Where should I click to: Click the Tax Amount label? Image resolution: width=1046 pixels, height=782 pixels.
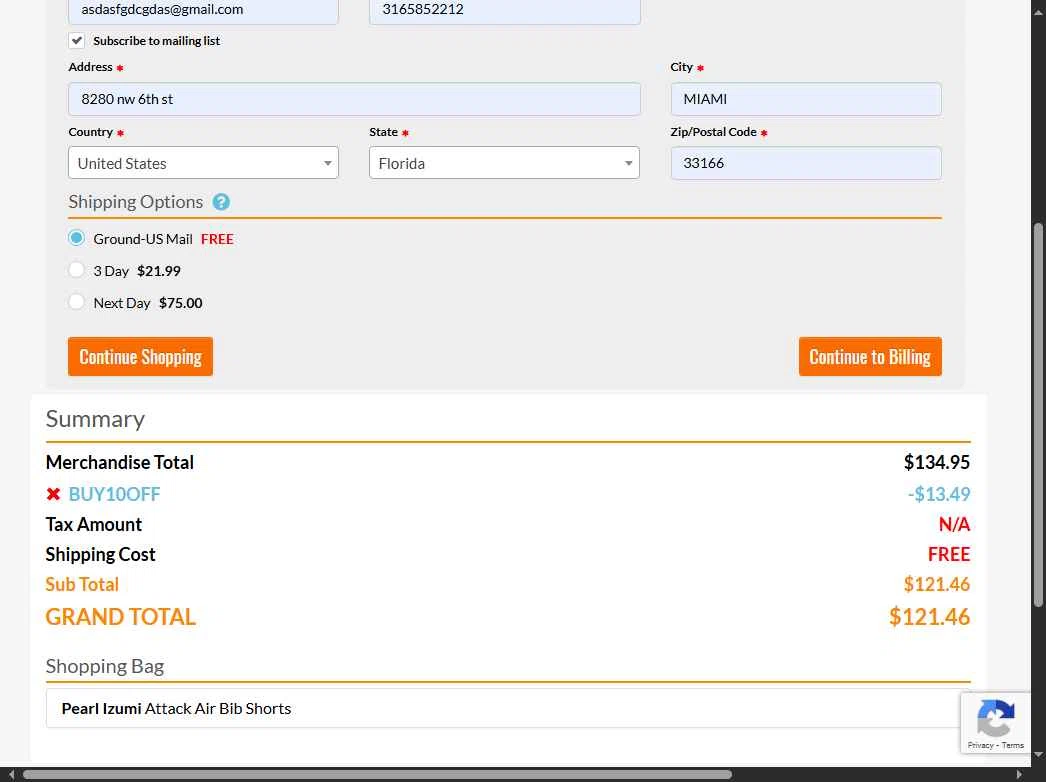(x=94, y=524)
